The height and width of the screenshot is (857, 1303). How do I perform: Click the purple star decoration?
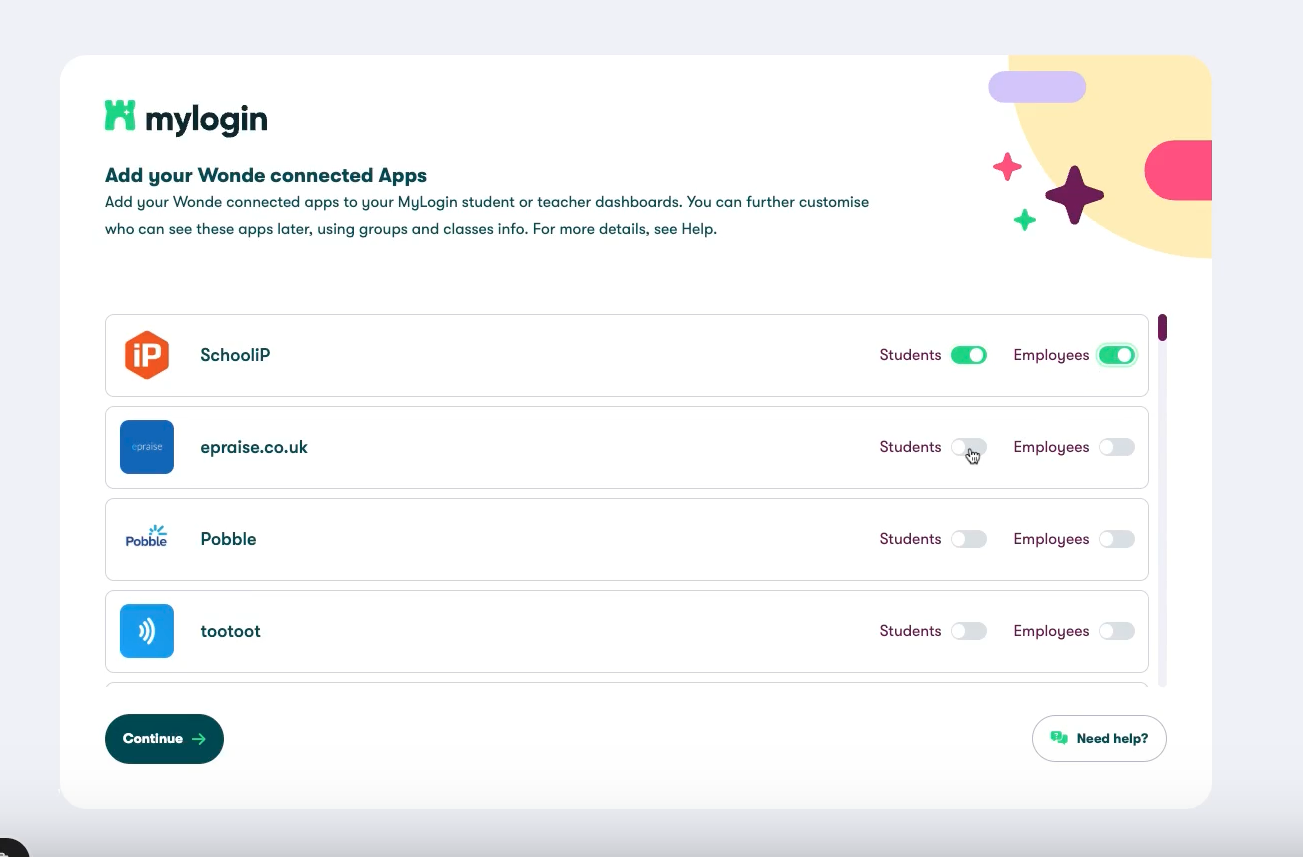1075,195
